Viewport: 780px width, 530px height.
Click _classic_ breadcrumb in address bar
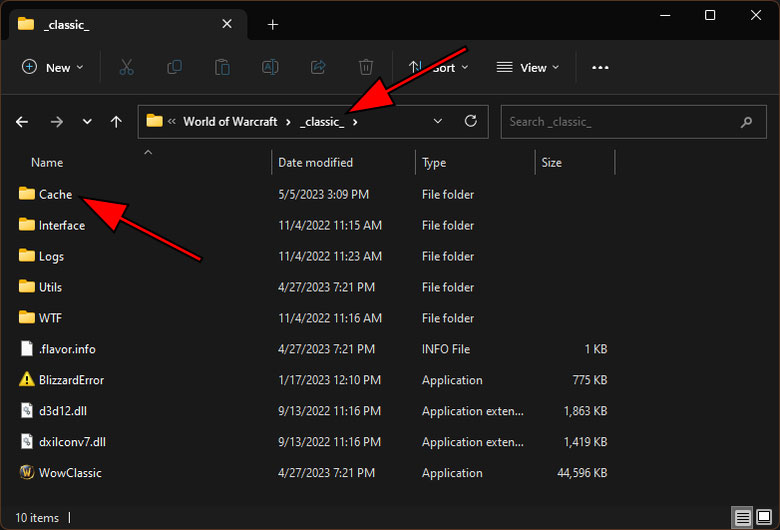[x=322, y=122]
